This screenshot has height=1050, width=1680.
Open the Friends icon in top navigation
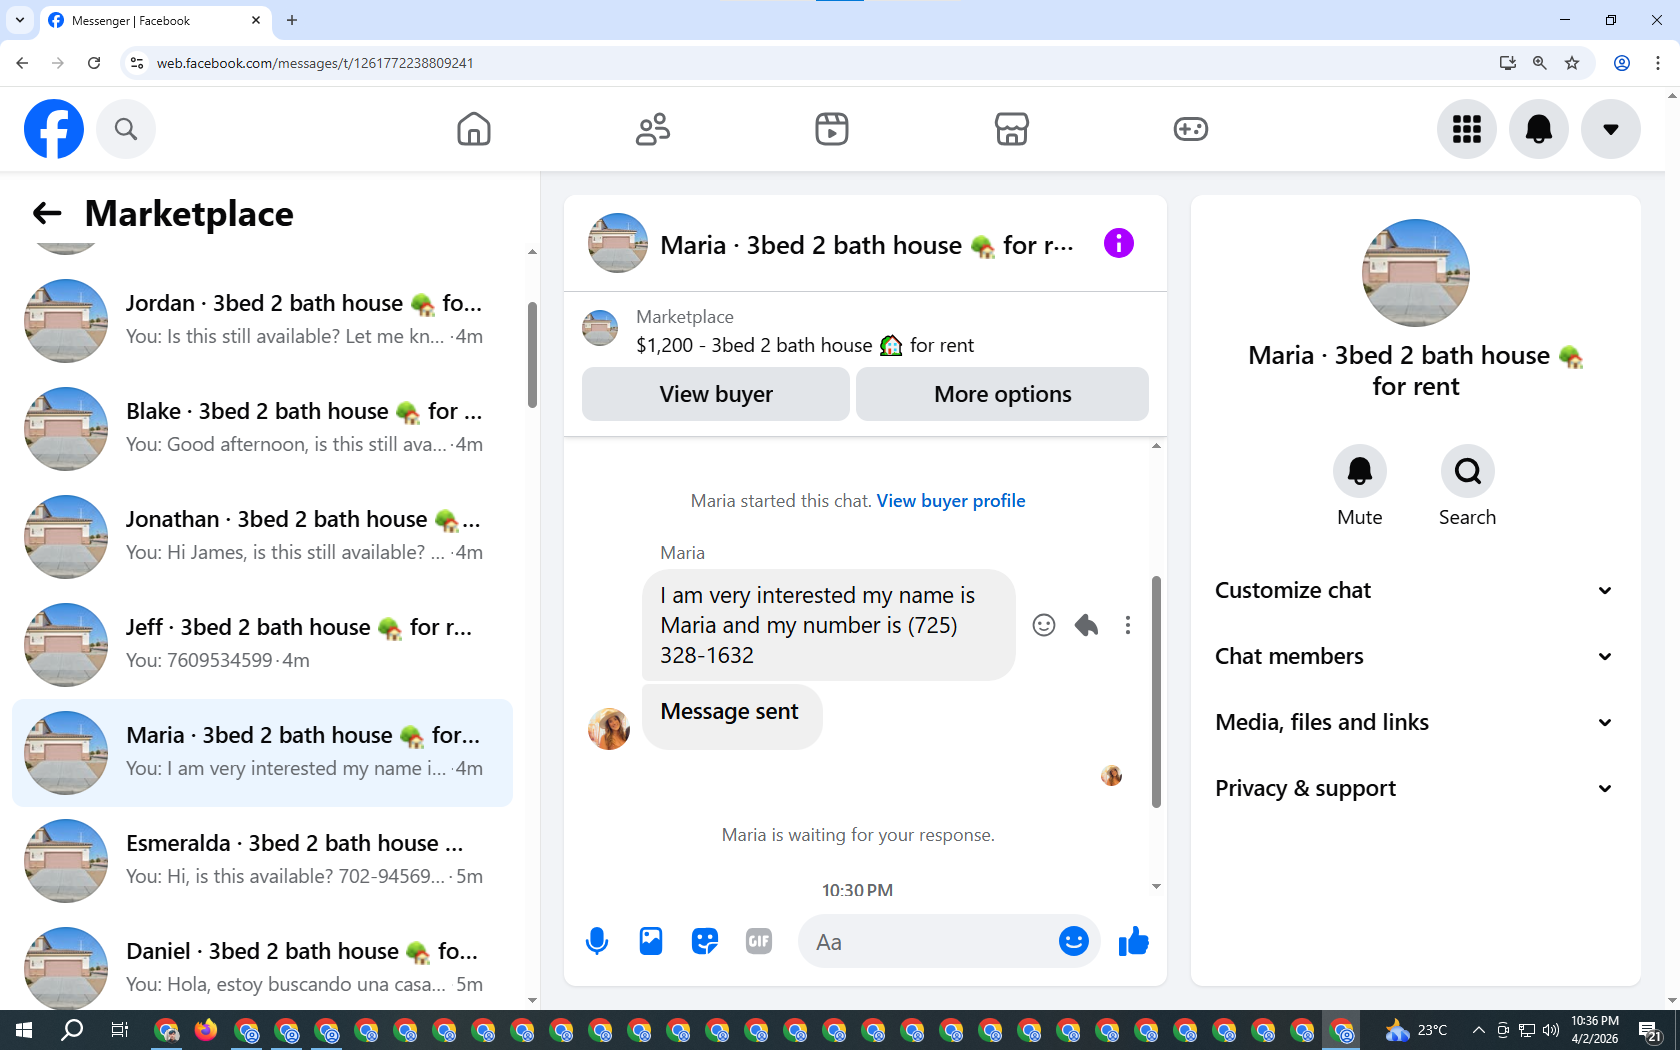point(653,129)
